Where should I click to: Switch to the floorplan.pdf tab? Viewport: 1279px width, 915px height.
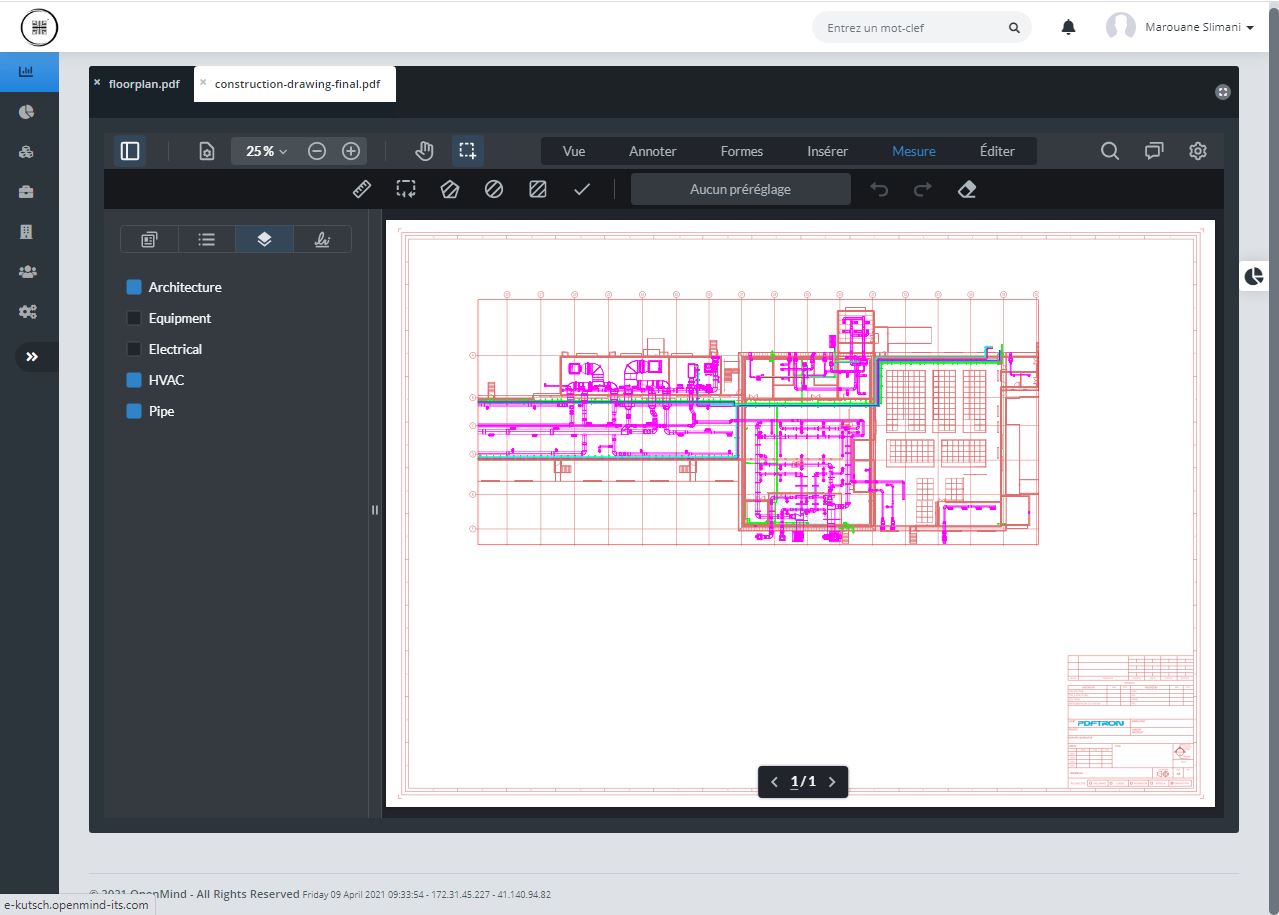point(144,84)
